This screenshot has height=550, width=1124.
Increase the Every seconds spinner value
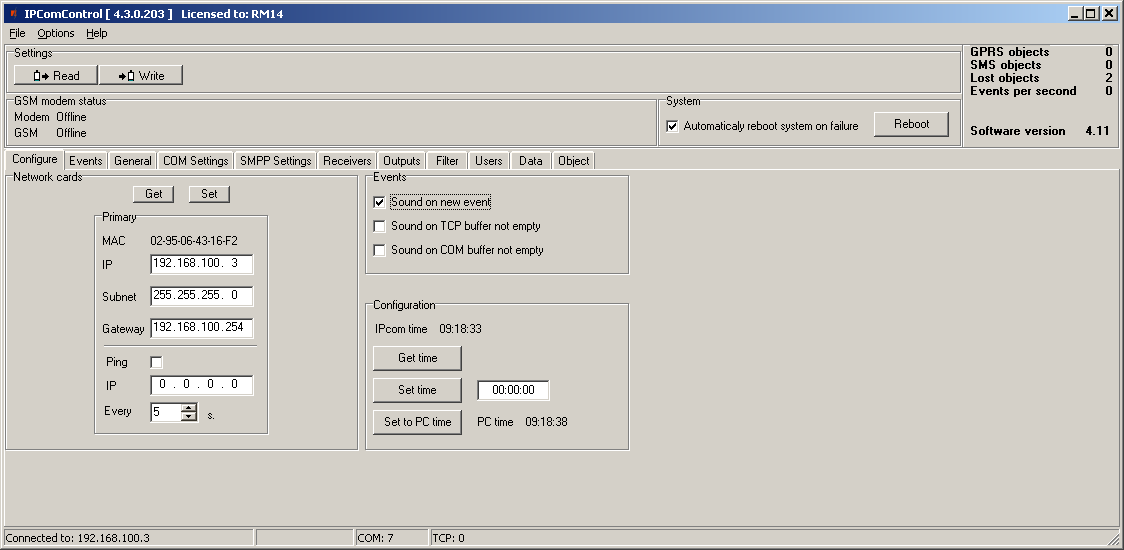[189, 407]
